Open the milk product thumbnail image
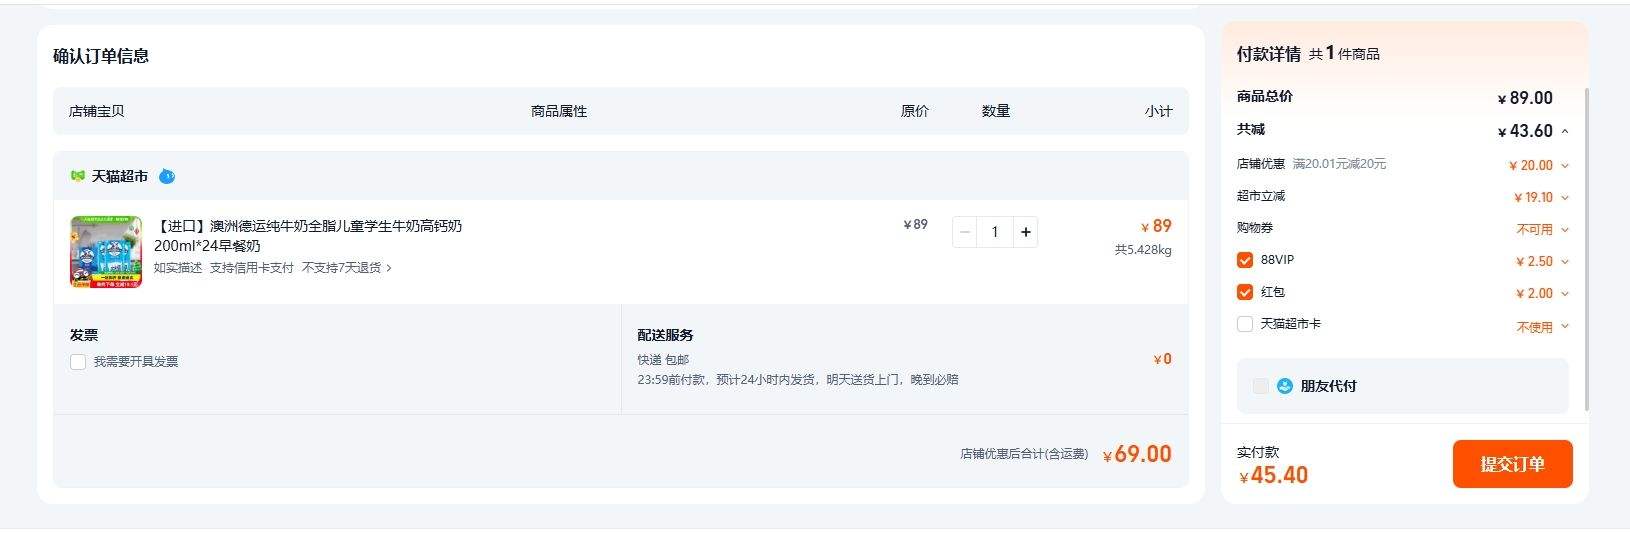Viewport: 1630px width, 533px height. pyautogui.click(x=106, y=252)
